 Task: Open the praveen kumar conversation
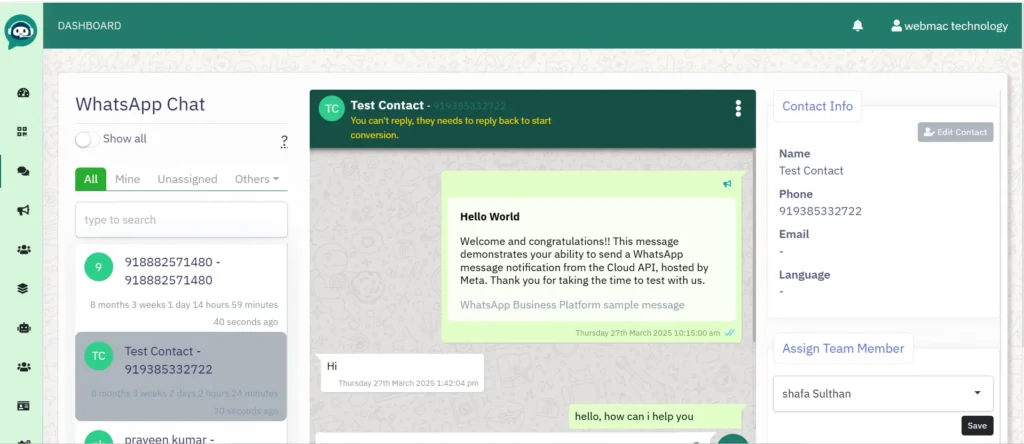181,433
